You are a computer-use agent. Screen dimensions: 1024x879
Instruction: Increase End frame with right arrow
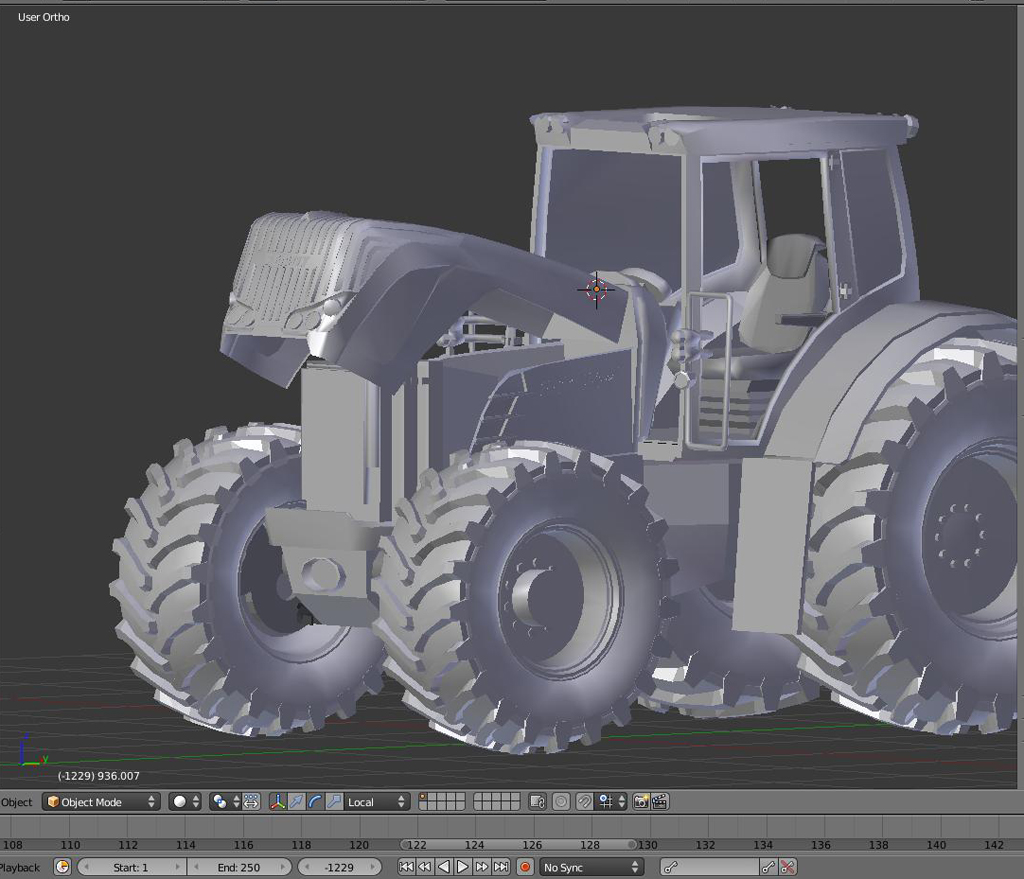pos(283,867)
